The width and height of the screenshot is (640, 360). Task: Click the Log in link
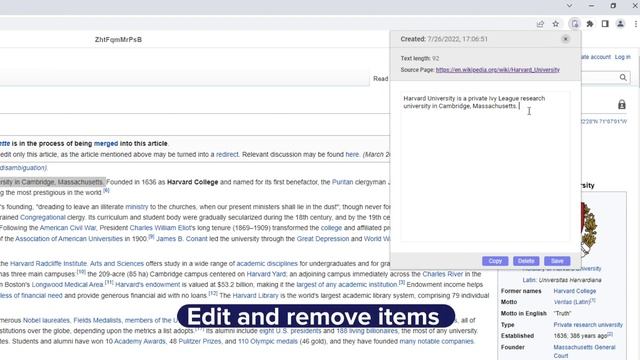623,57
